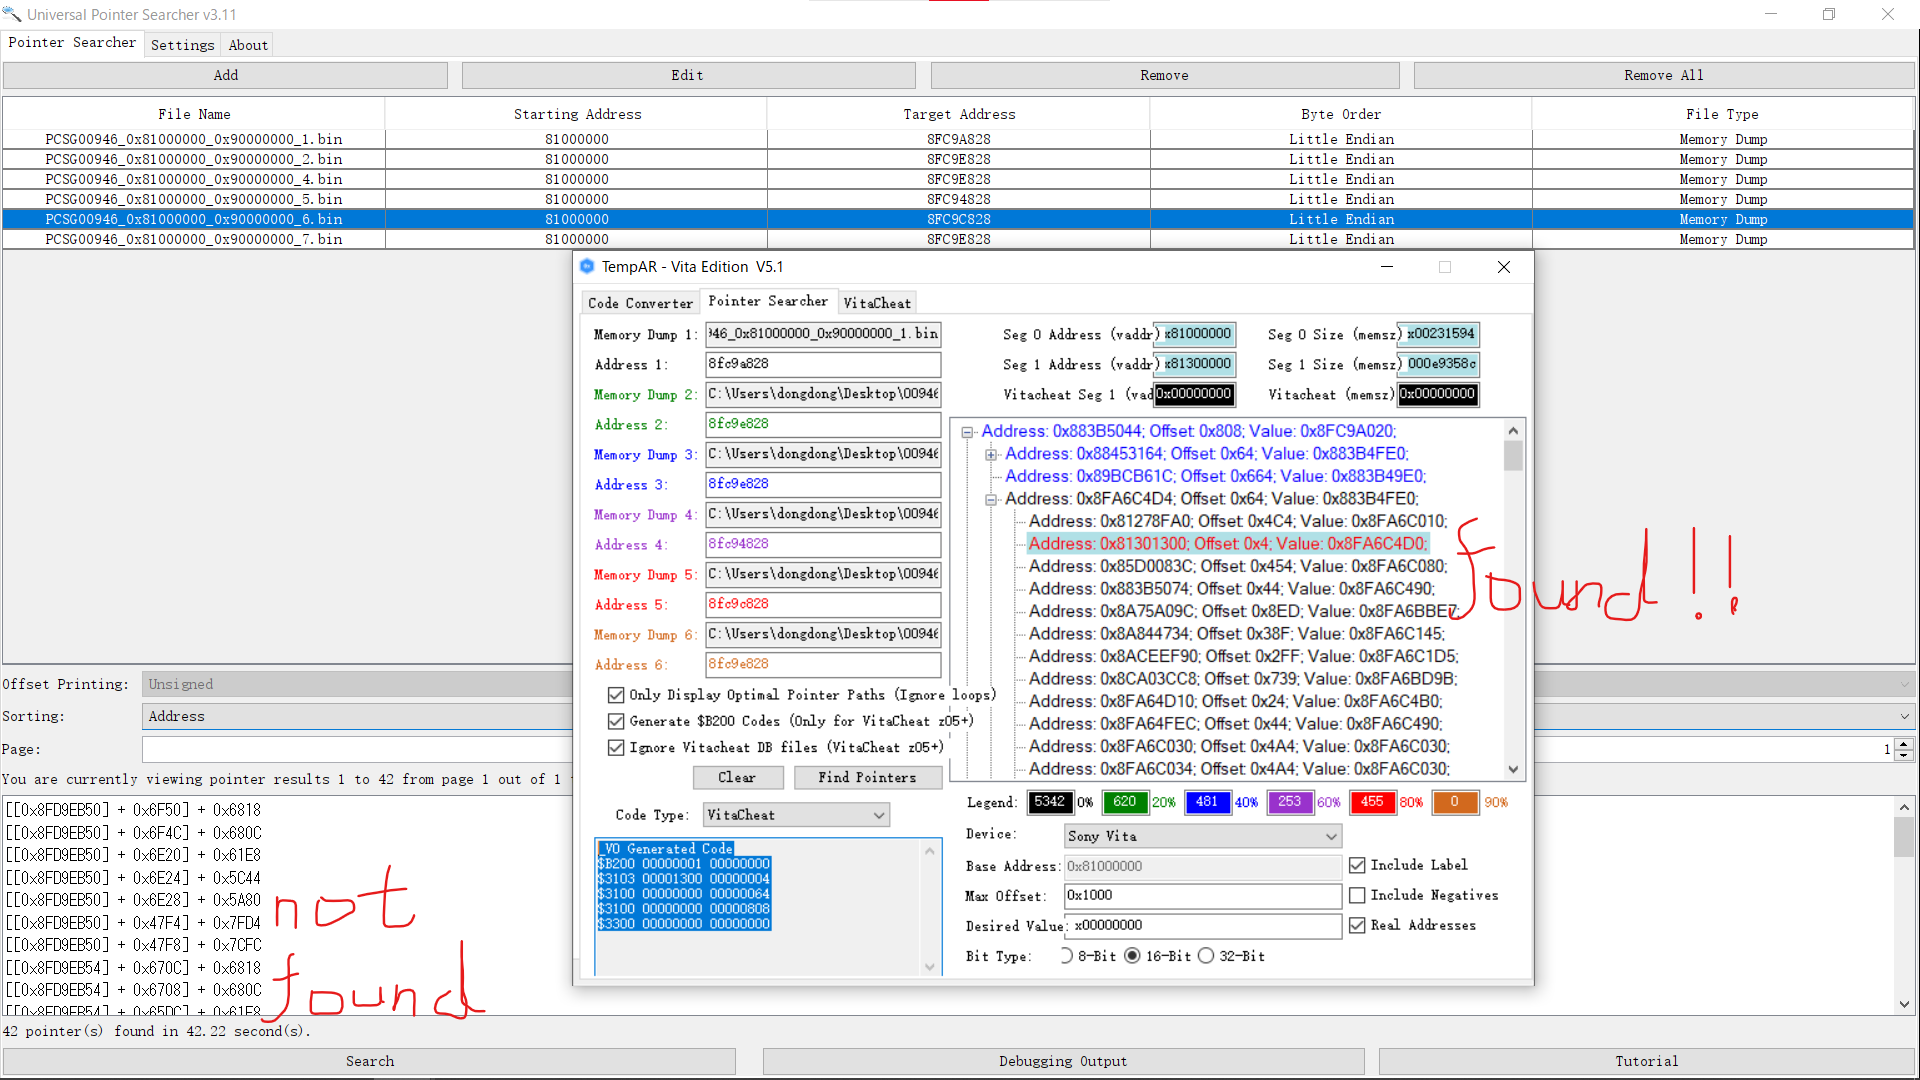Decrease the Page number with stepper down arrow
Image resolution: width=1920 pixels, height=1080 pixels.
click(x=1904, y=755)
